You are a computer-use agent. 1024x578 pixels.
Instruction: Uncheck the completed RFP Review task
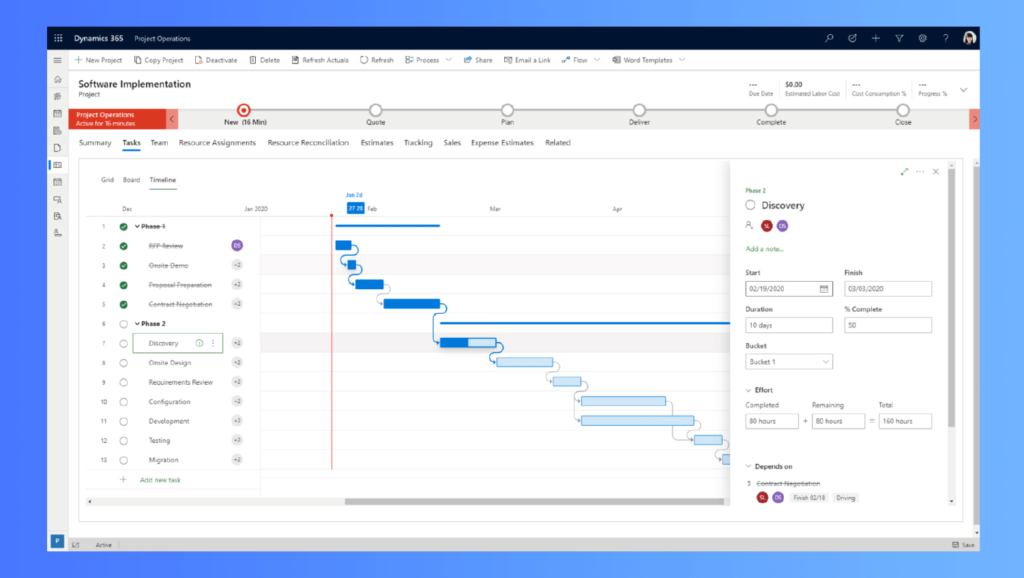(x=123, y=246)
